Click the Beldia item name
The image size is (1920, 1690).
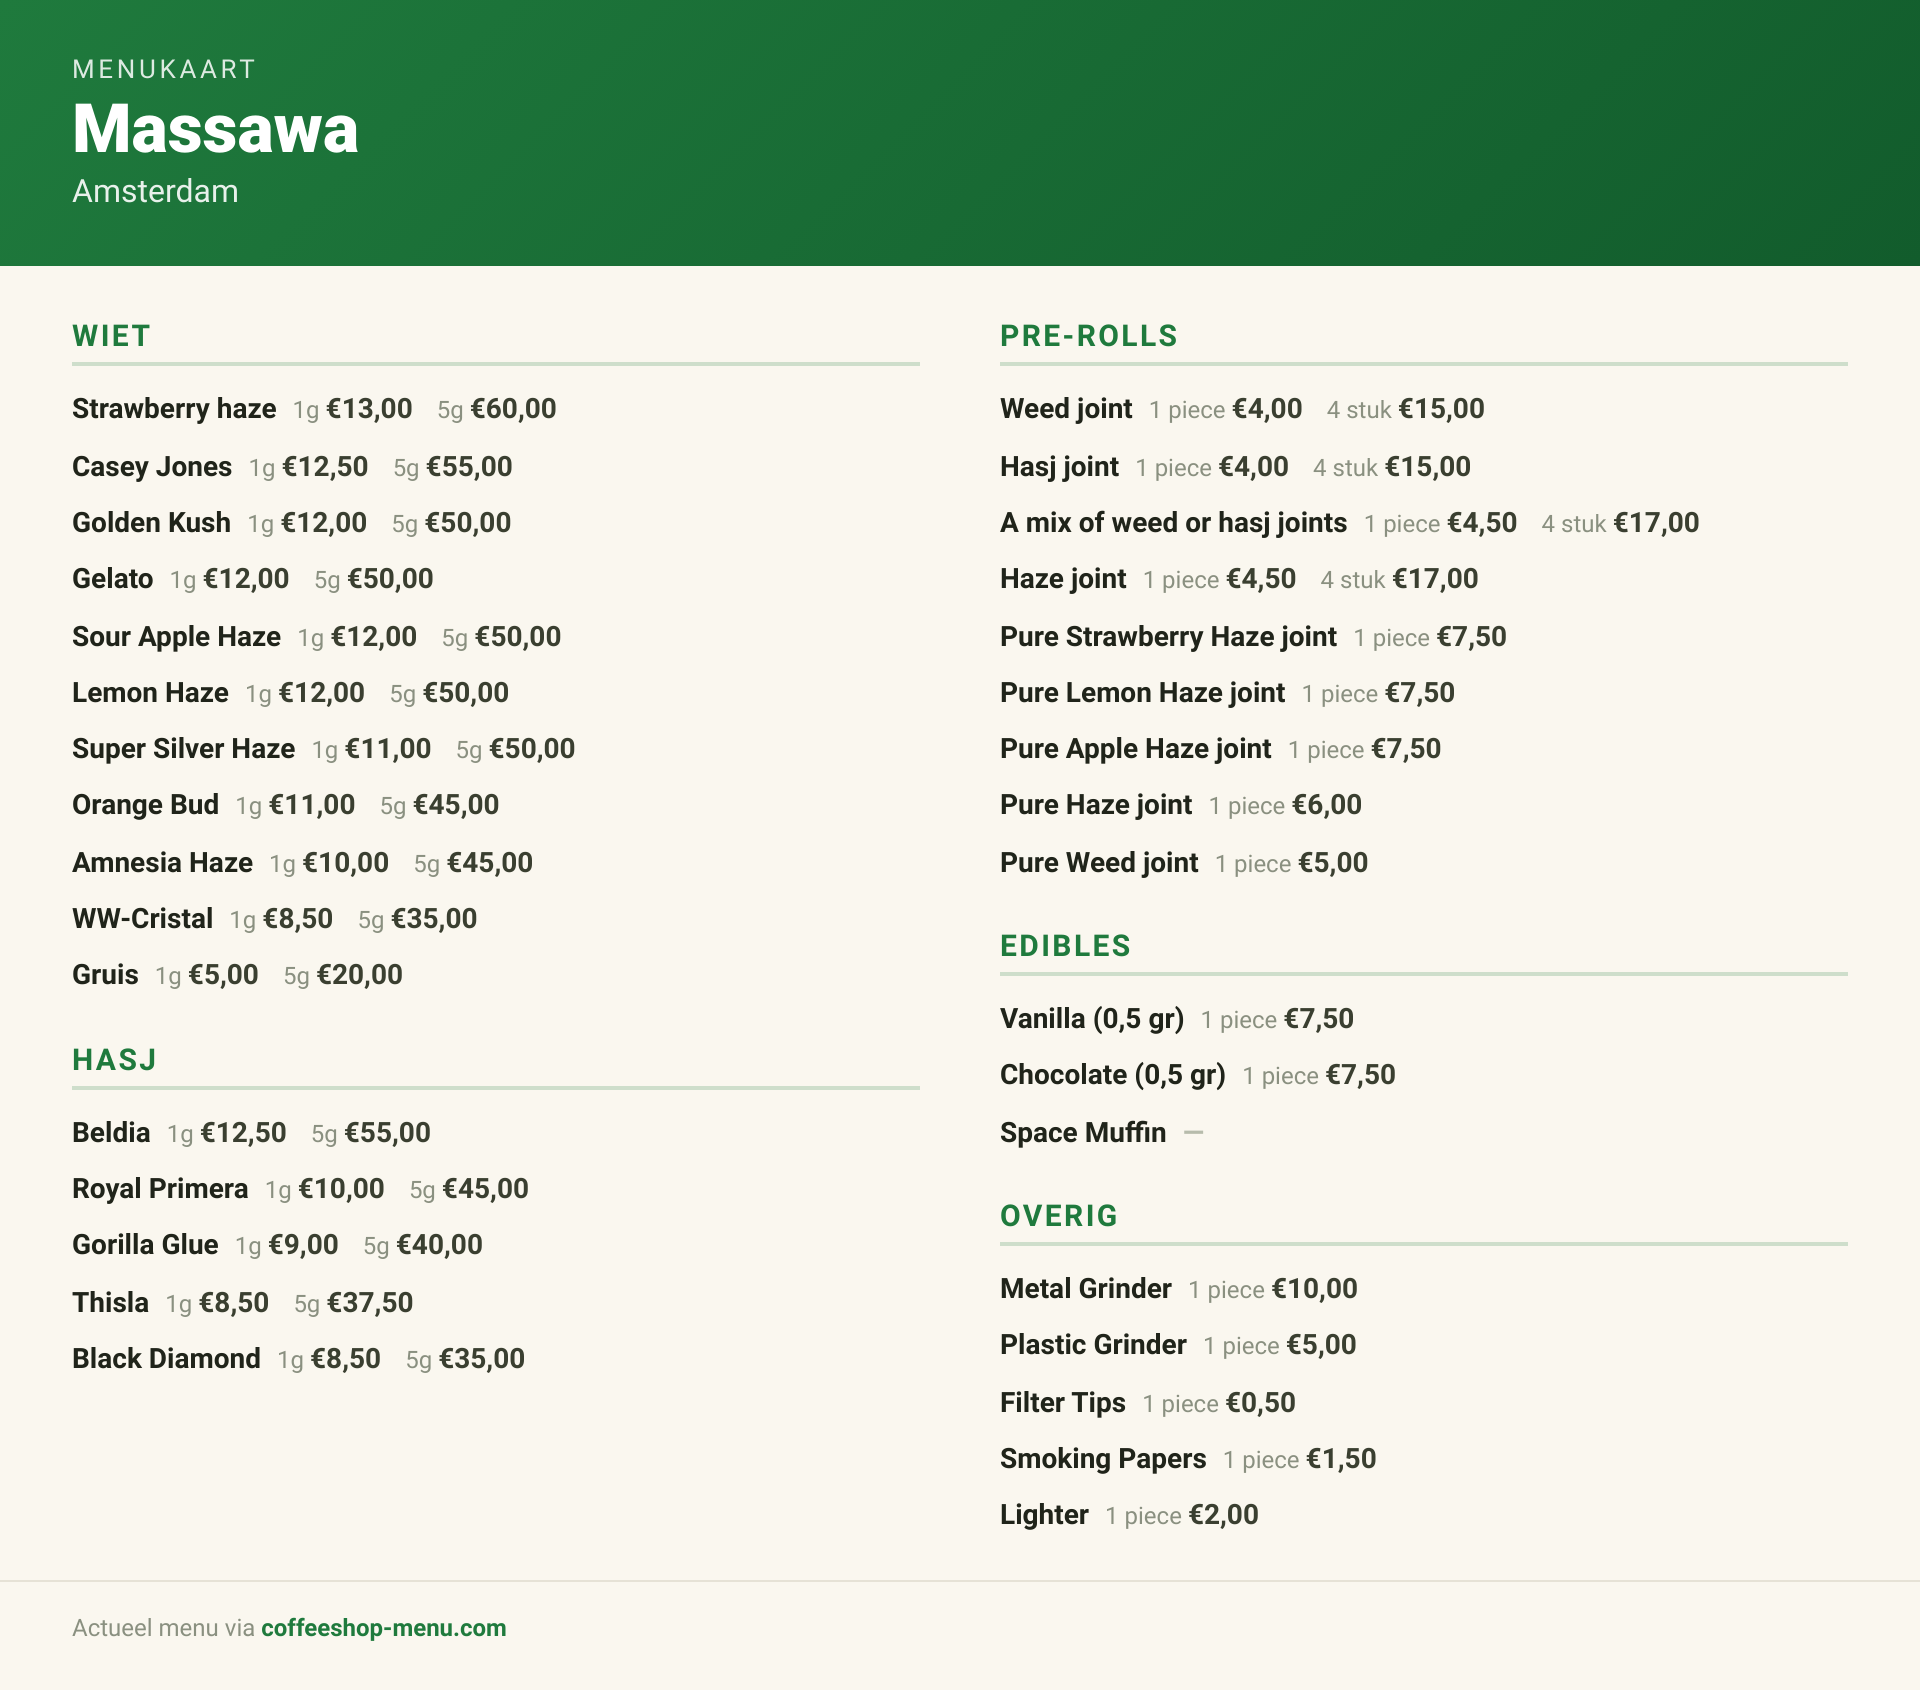pos(111,1133)
